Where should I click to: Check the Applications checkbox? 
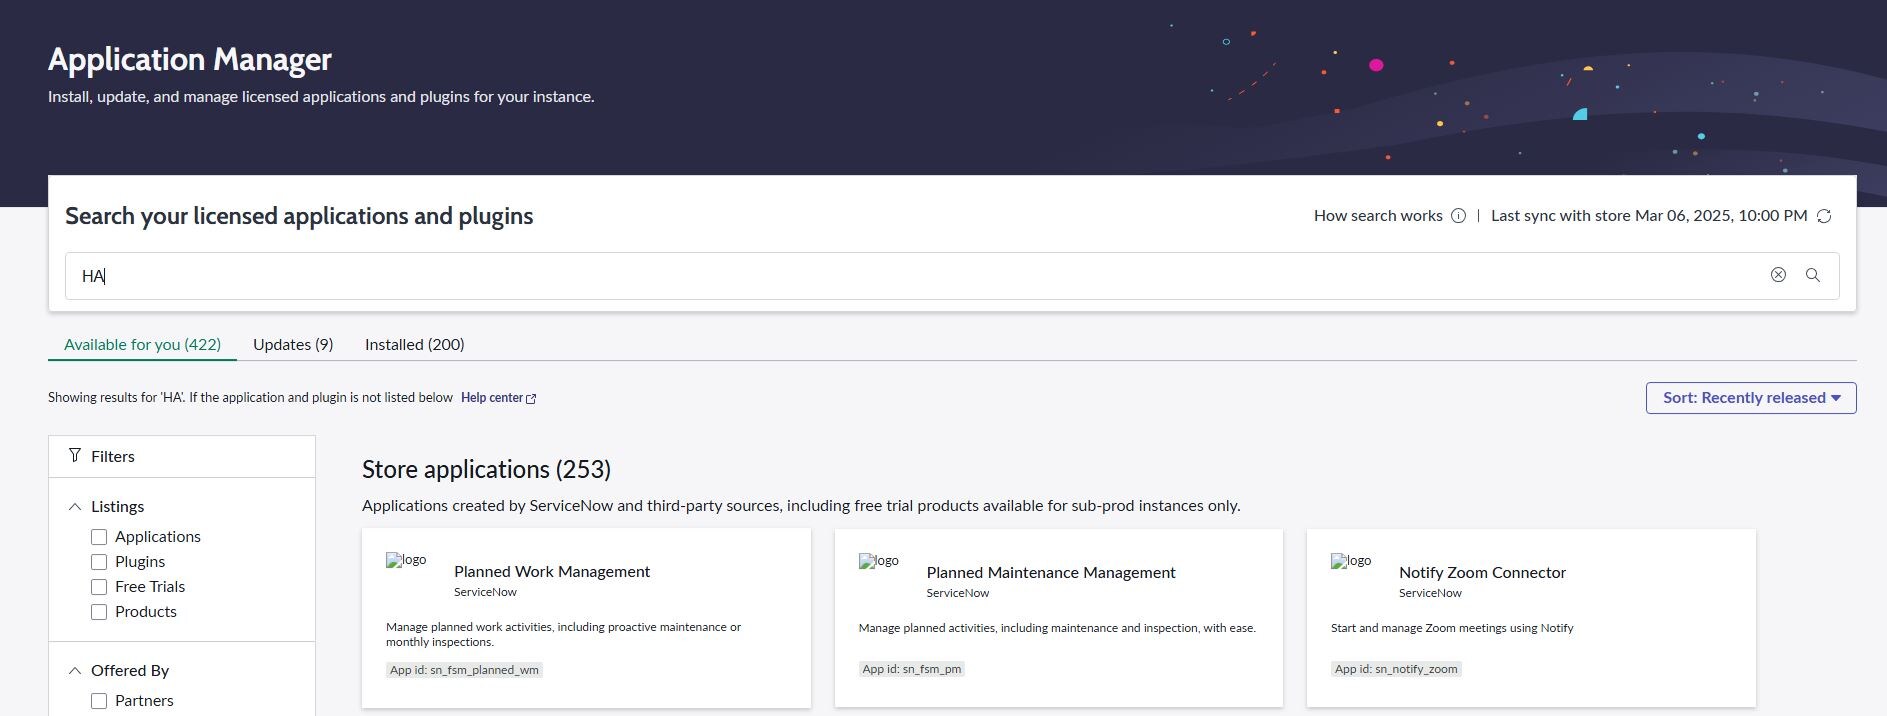tap(99, 537)
